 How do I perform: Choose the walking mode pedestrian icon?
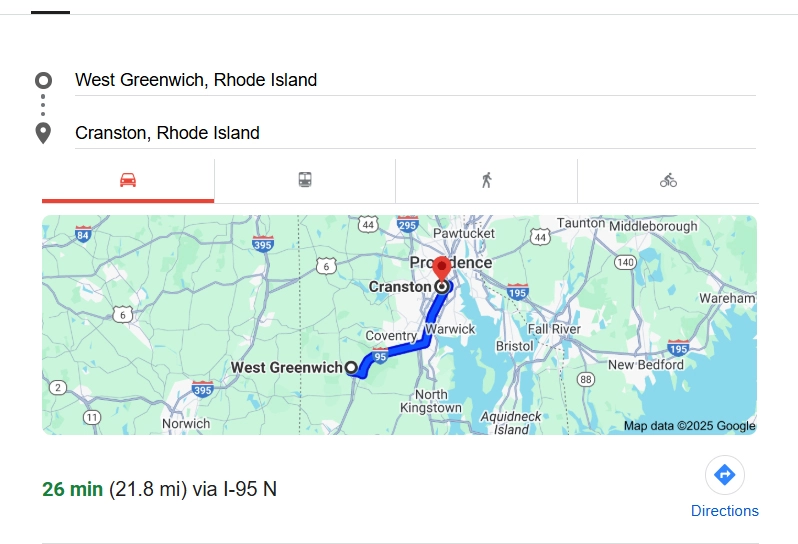click(486, 180)
